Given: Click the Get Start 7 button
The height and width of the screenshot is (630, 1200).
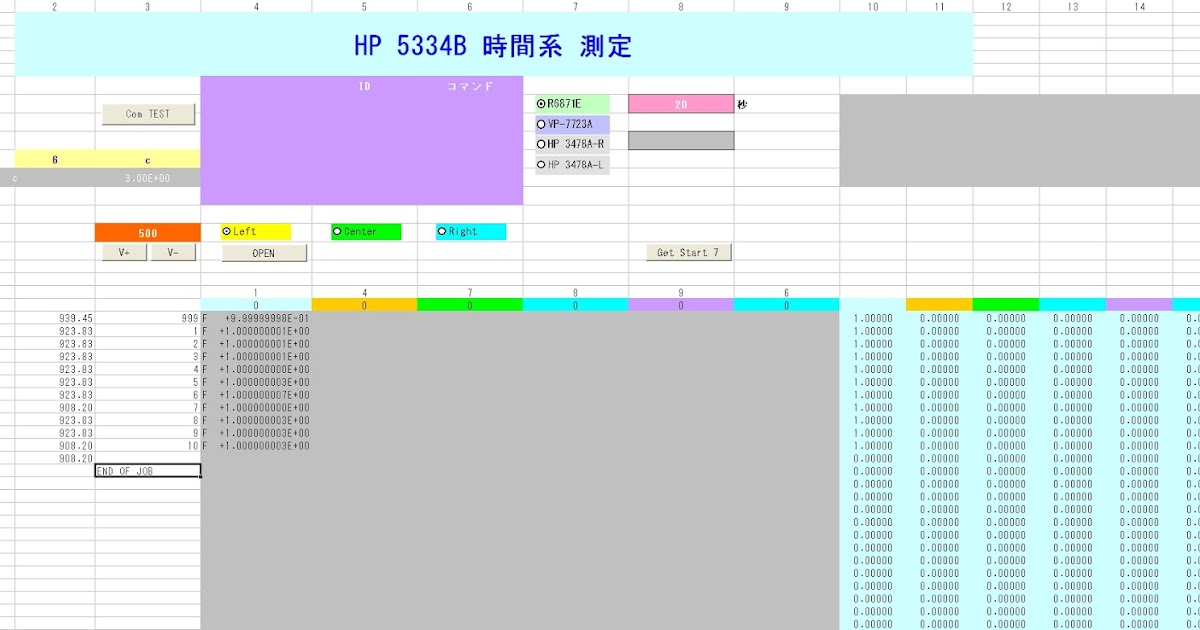Looking at the screenshot, I should pyautogui.click(x=688, y=252).
